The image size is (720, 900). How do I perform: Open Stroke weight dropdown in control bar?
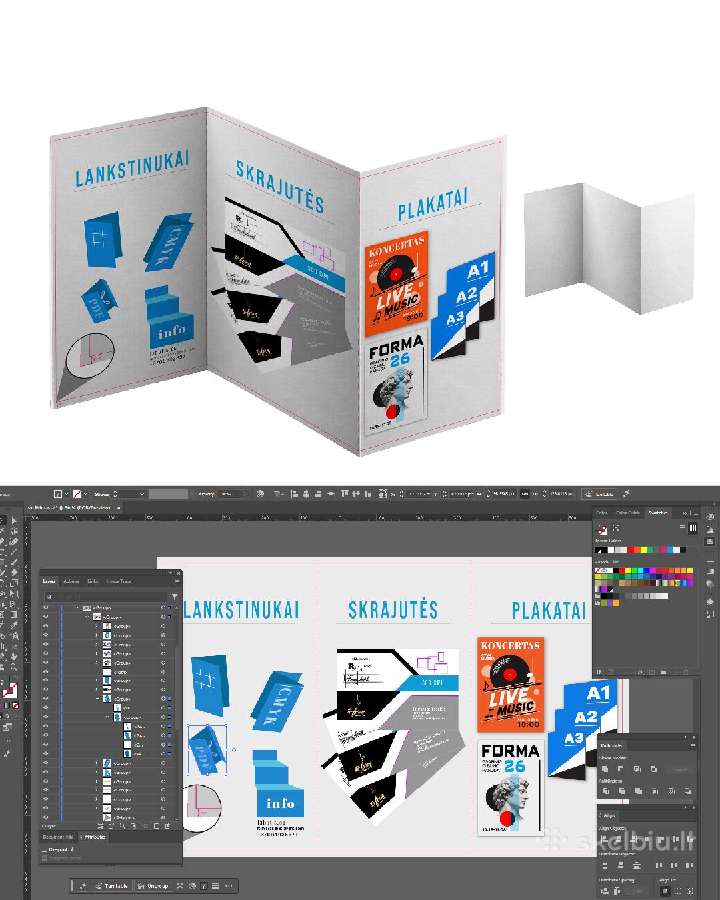point(142,494)
